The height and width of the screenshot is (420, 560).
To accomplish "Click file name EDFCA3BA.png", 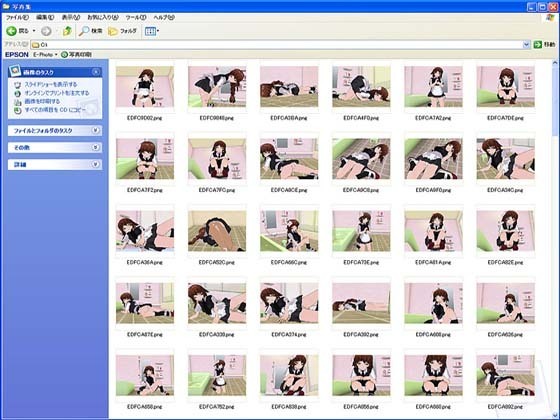I will (289, 118).
